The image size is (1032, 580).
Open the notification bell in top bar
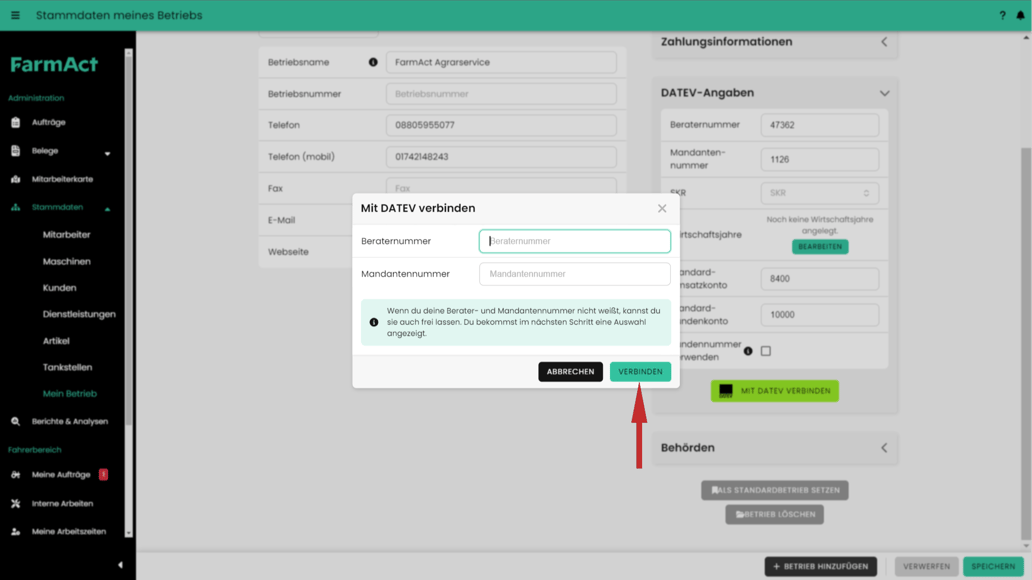1021,15
